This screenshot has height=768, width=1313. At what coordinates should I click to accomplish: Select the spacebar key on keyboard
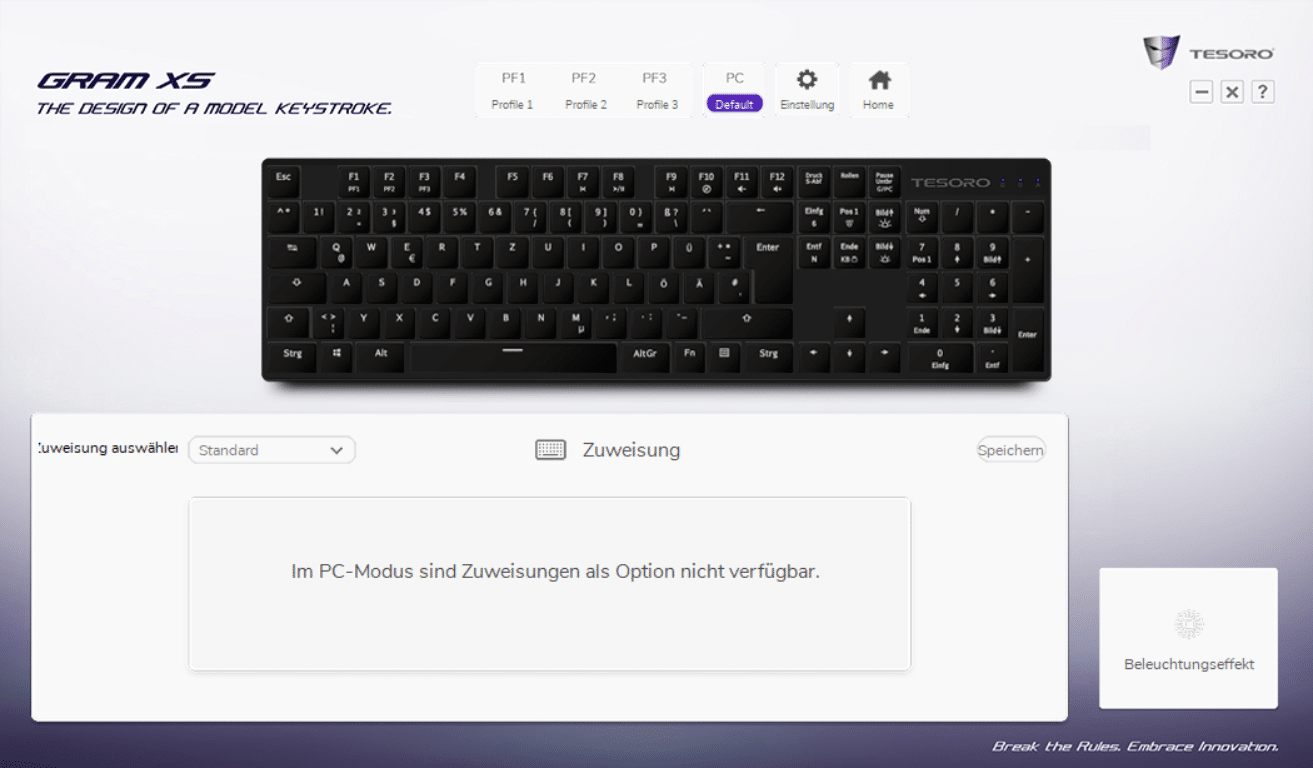[x=512, y=356]
